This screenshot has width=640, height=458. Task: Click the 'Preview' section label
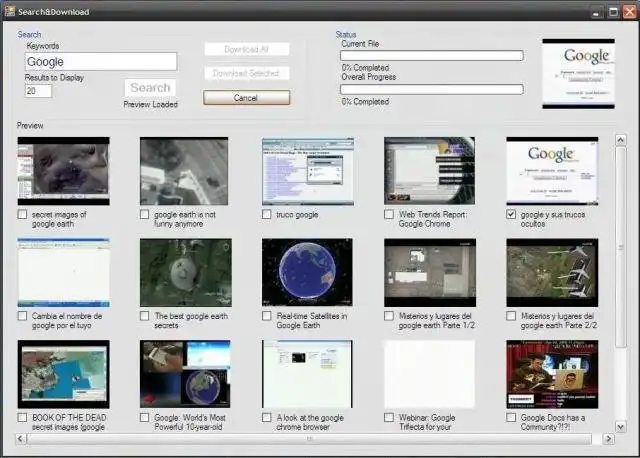[30, 125]
